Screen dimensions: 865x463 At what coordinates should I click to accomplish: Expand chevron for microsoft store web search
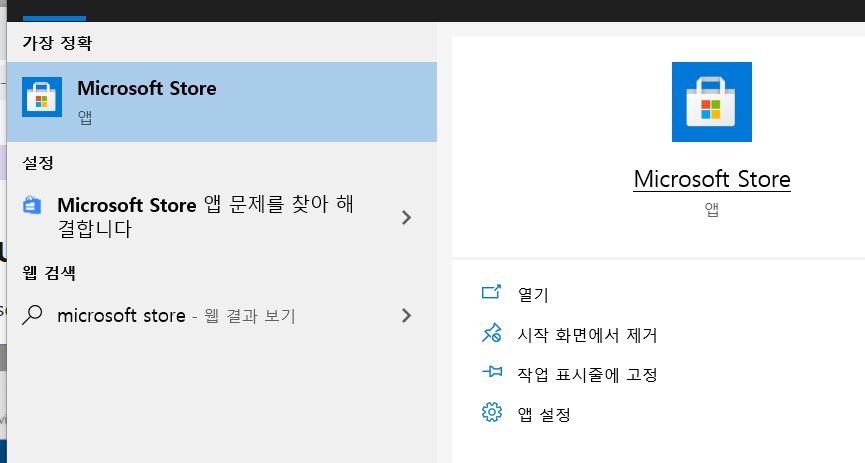(407, 316)
